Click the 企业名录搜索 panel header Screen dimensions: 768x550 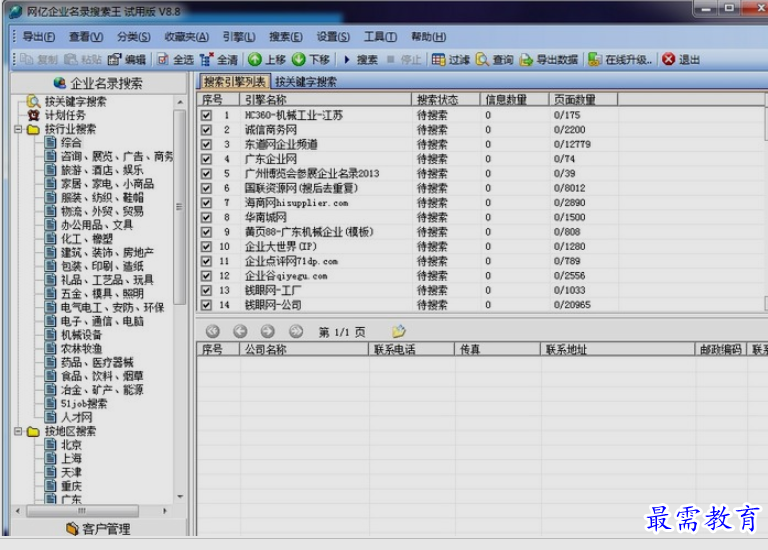(x=98, y=83)
